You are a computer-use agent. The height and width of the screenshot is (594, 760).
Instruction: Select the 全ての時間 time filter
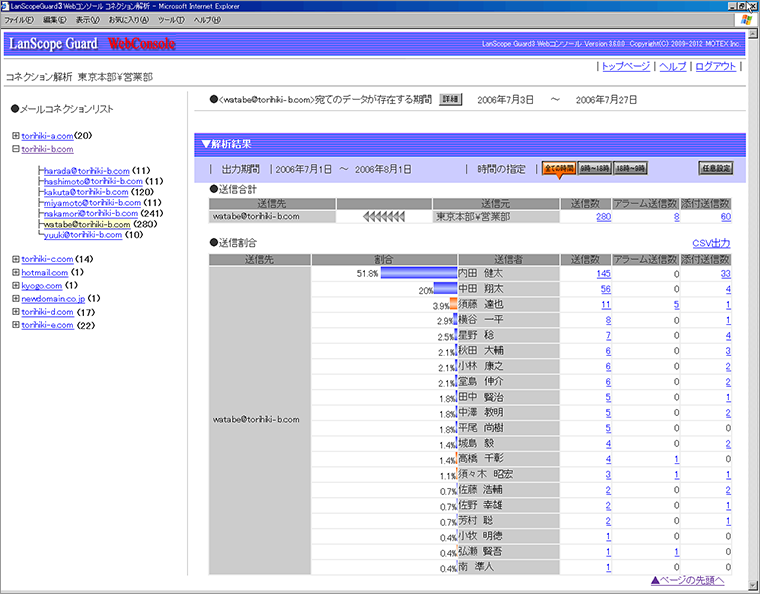(559, 168)
